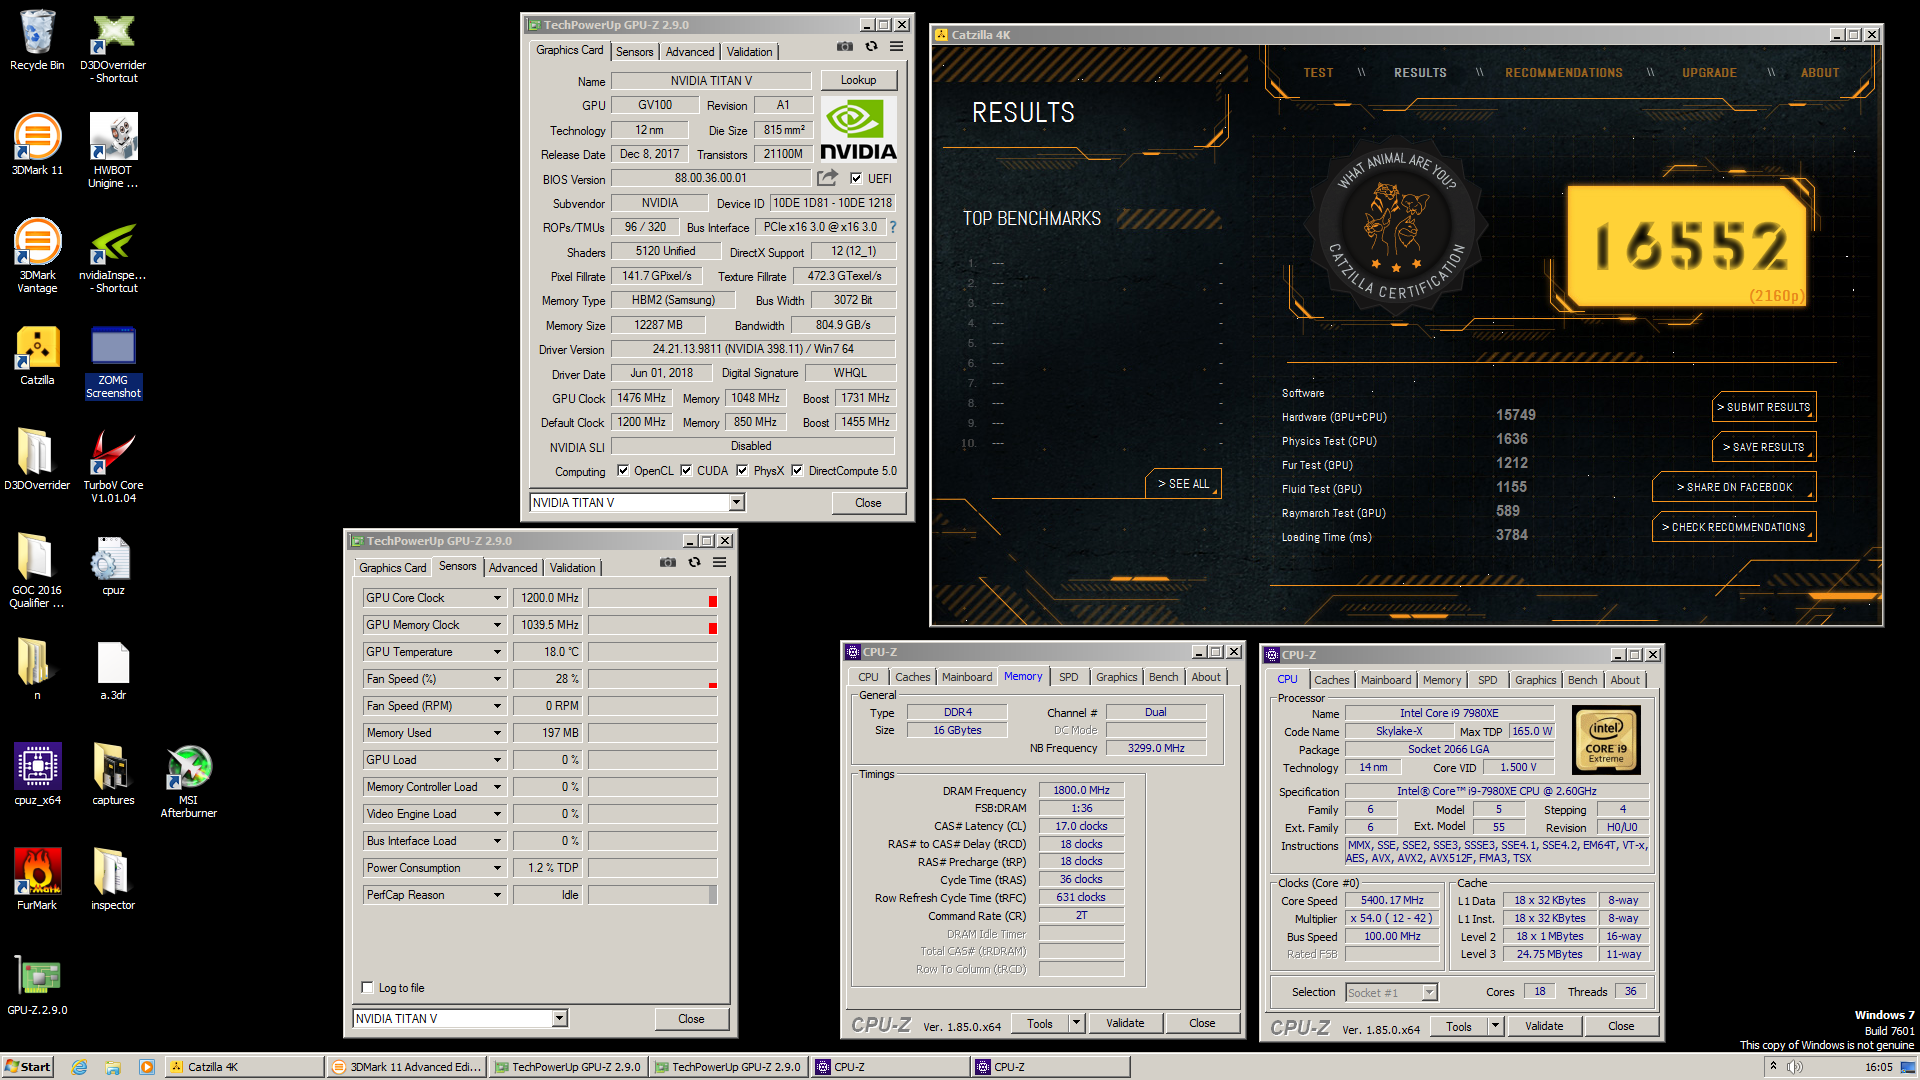Click 3DMark 11 Advanced Edition taskbar button
This screenshot has width=1920, height=1080.
(407, 1067)
